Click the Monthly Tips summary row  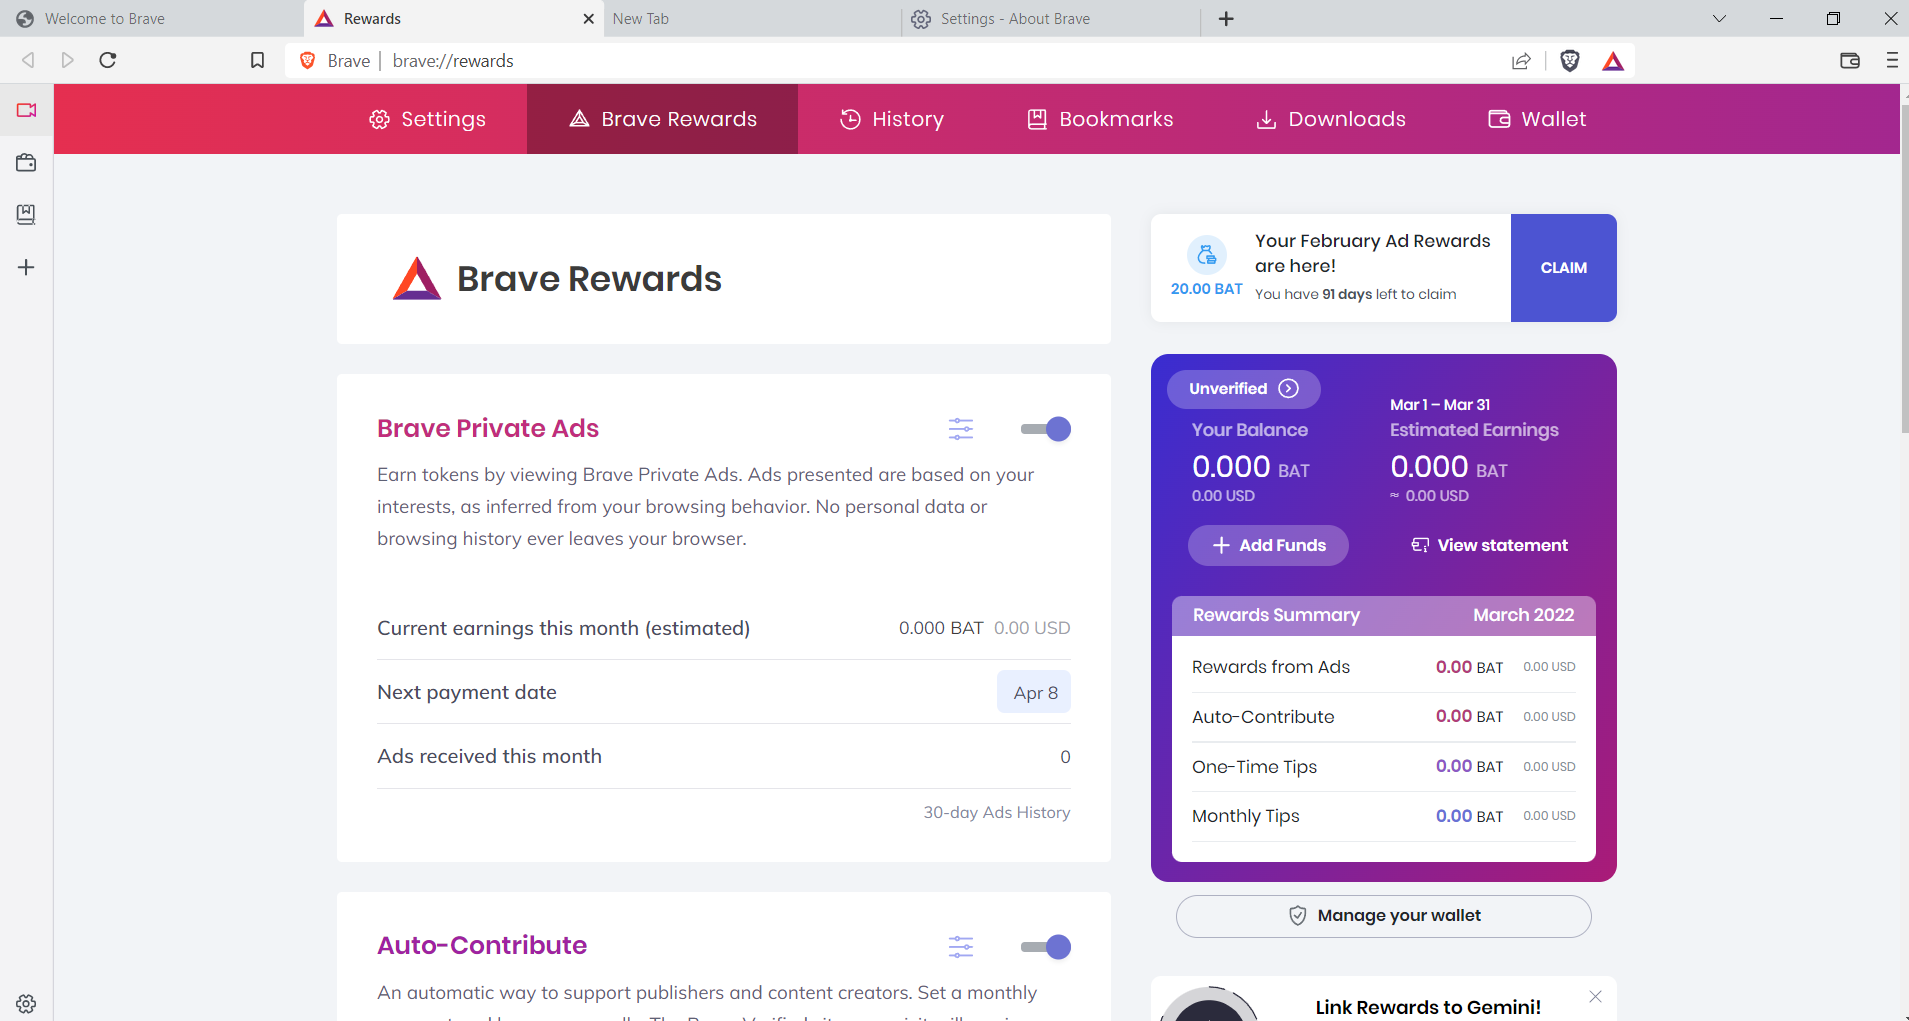point(1384,816)
